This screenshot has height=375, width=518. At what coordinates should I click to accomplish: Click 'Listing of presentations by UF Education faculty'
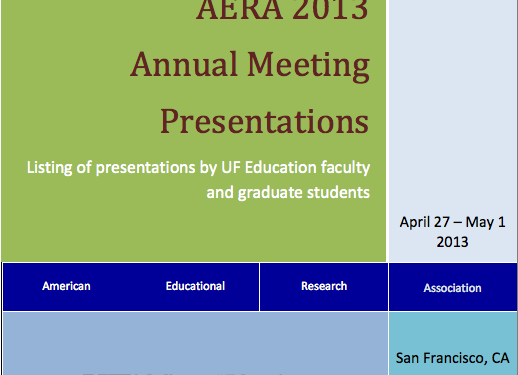tap(198, 168)
